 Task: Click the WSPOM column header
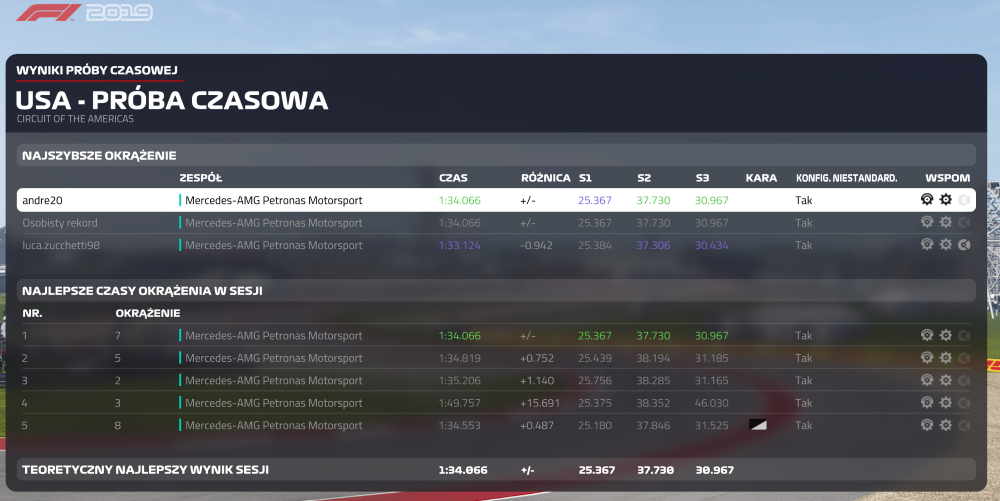pyautogui.click(x=948, y=178)
